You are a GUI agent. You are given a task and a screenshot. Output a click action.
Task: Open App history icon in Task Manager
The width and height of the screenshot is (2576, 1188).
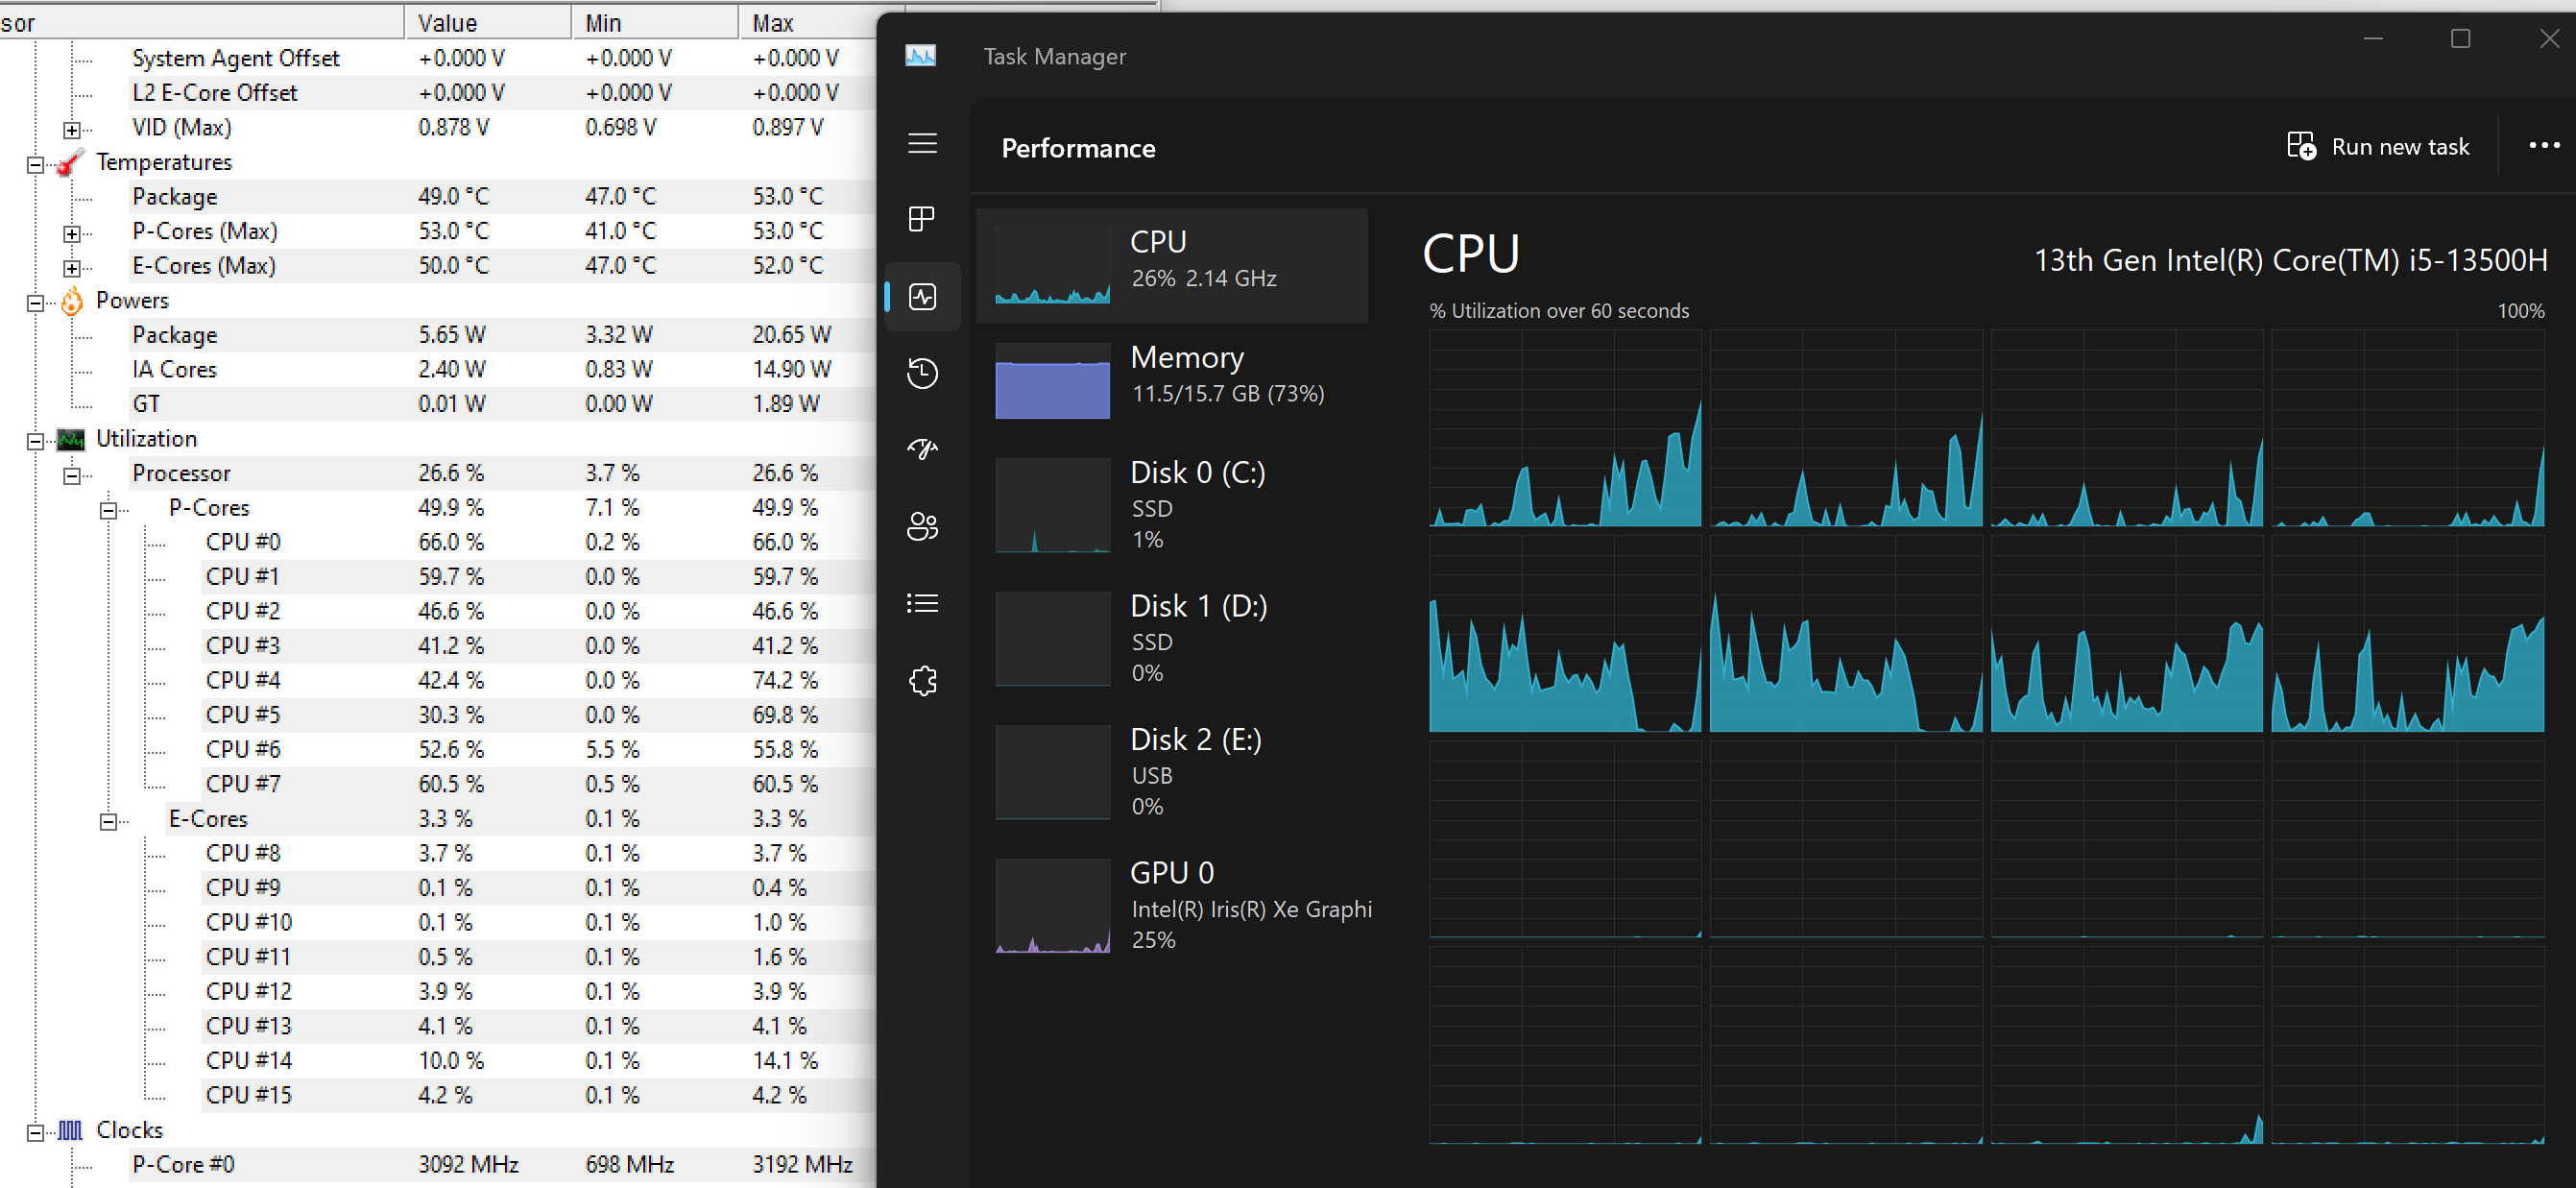922,373
